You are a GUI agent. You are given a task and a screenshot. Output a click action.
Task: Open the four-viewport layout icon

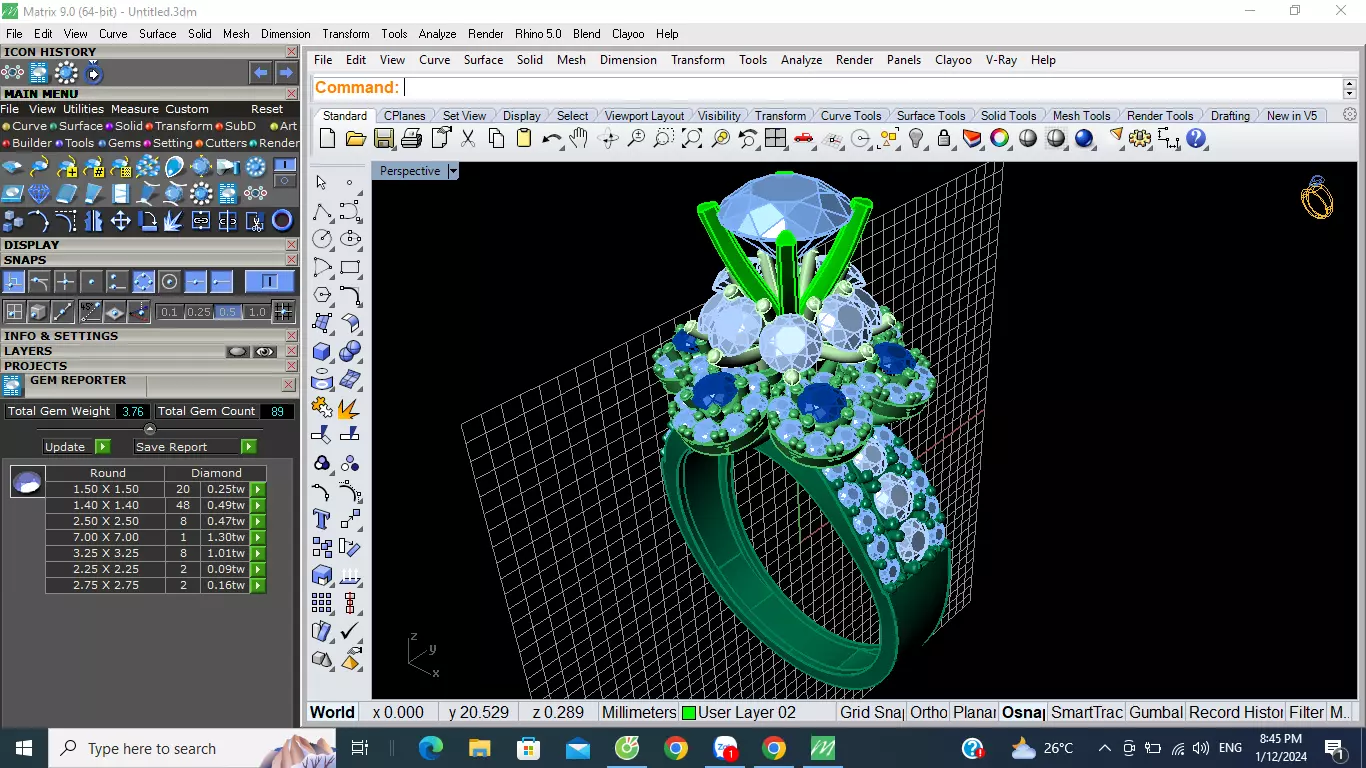coord(775,139)
